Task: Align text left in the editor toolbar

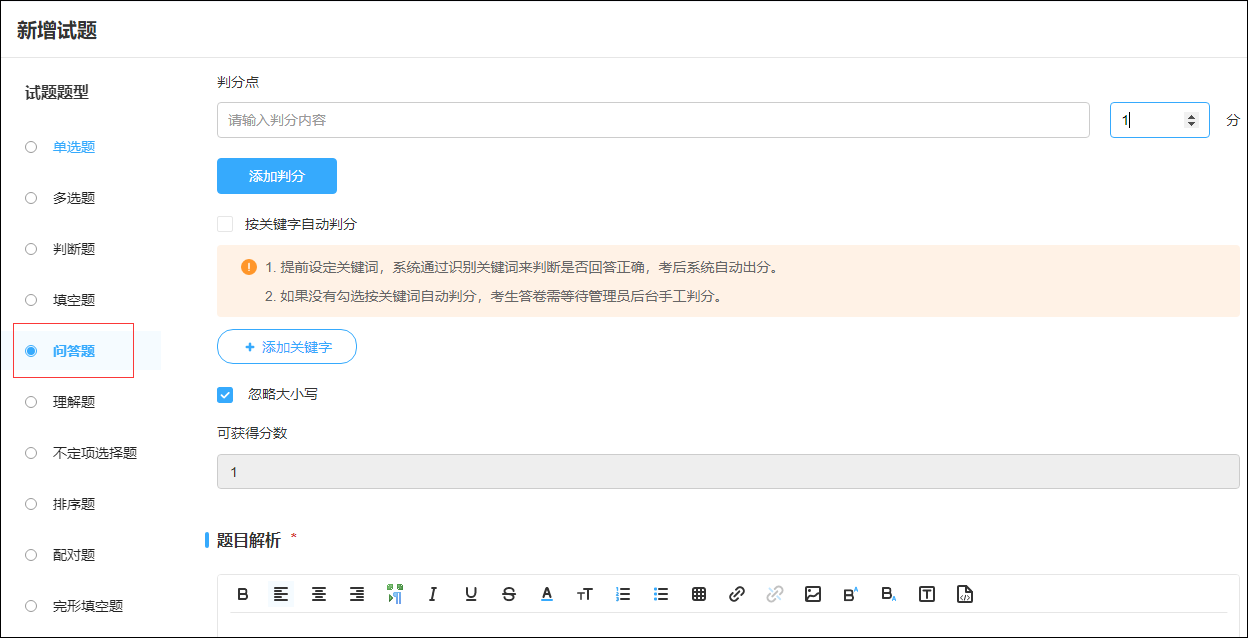Action: [x=281, y=594]
